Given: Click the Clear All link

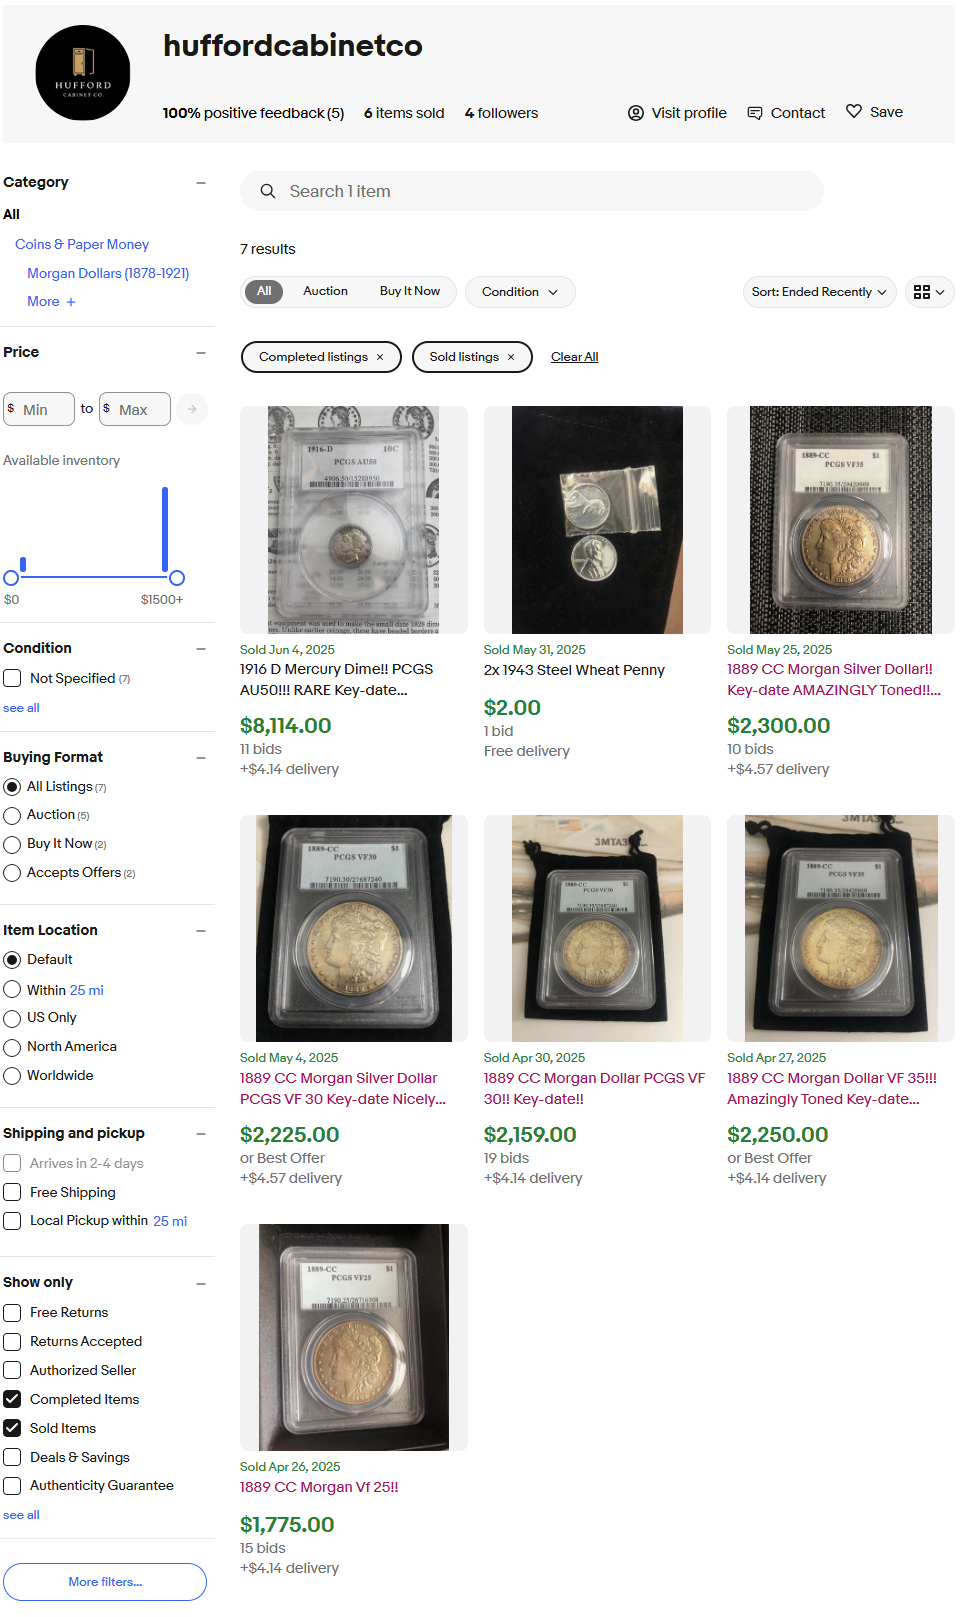Looking at the screenshot, I should (574, 357).
